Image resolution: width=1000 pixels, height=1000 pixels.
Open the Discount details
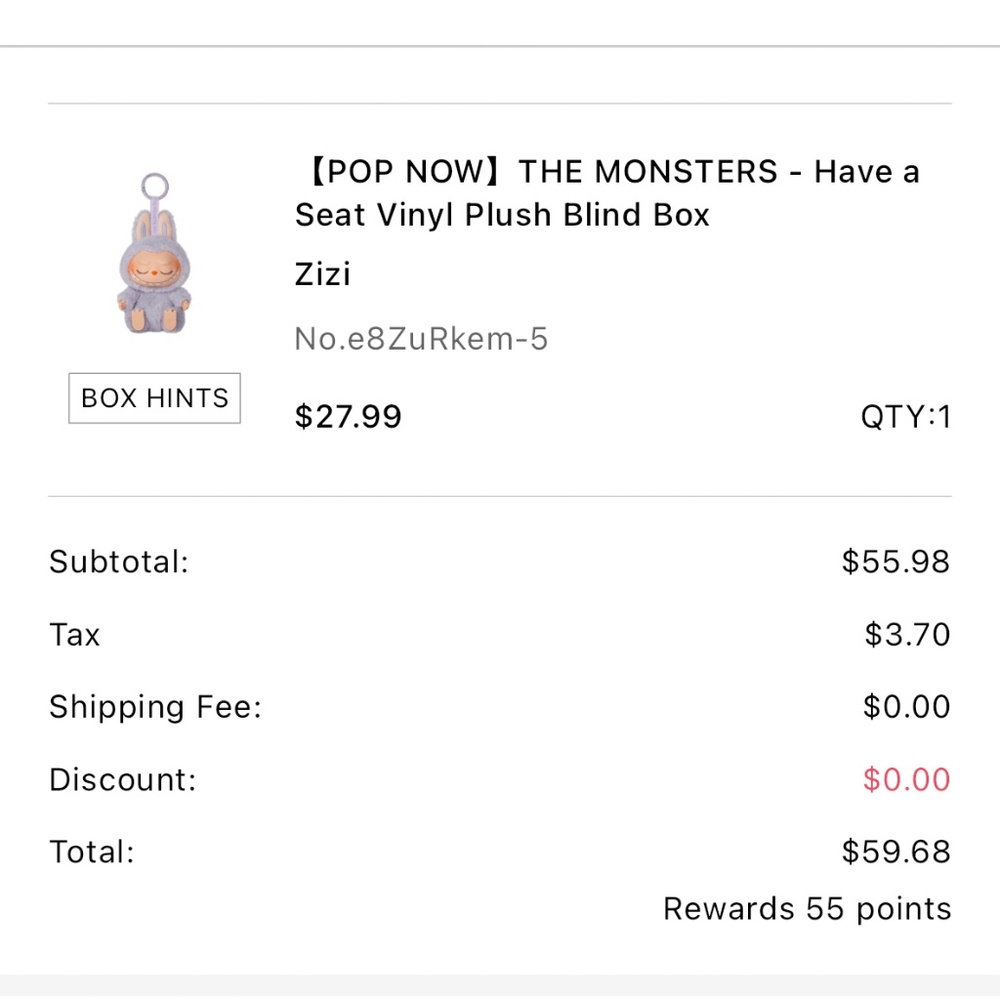pos(121,780)
